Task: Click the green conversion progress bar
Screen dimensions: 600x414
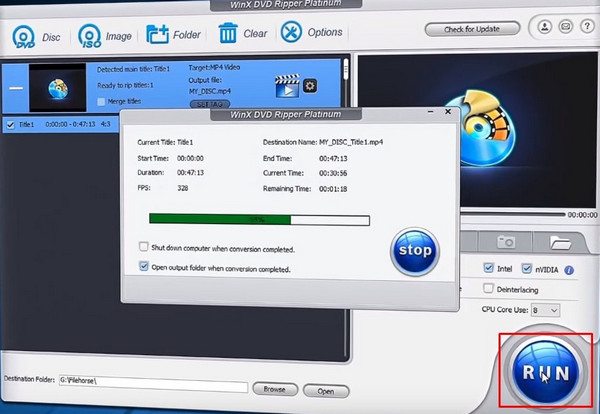Action: tap(259, 220)
